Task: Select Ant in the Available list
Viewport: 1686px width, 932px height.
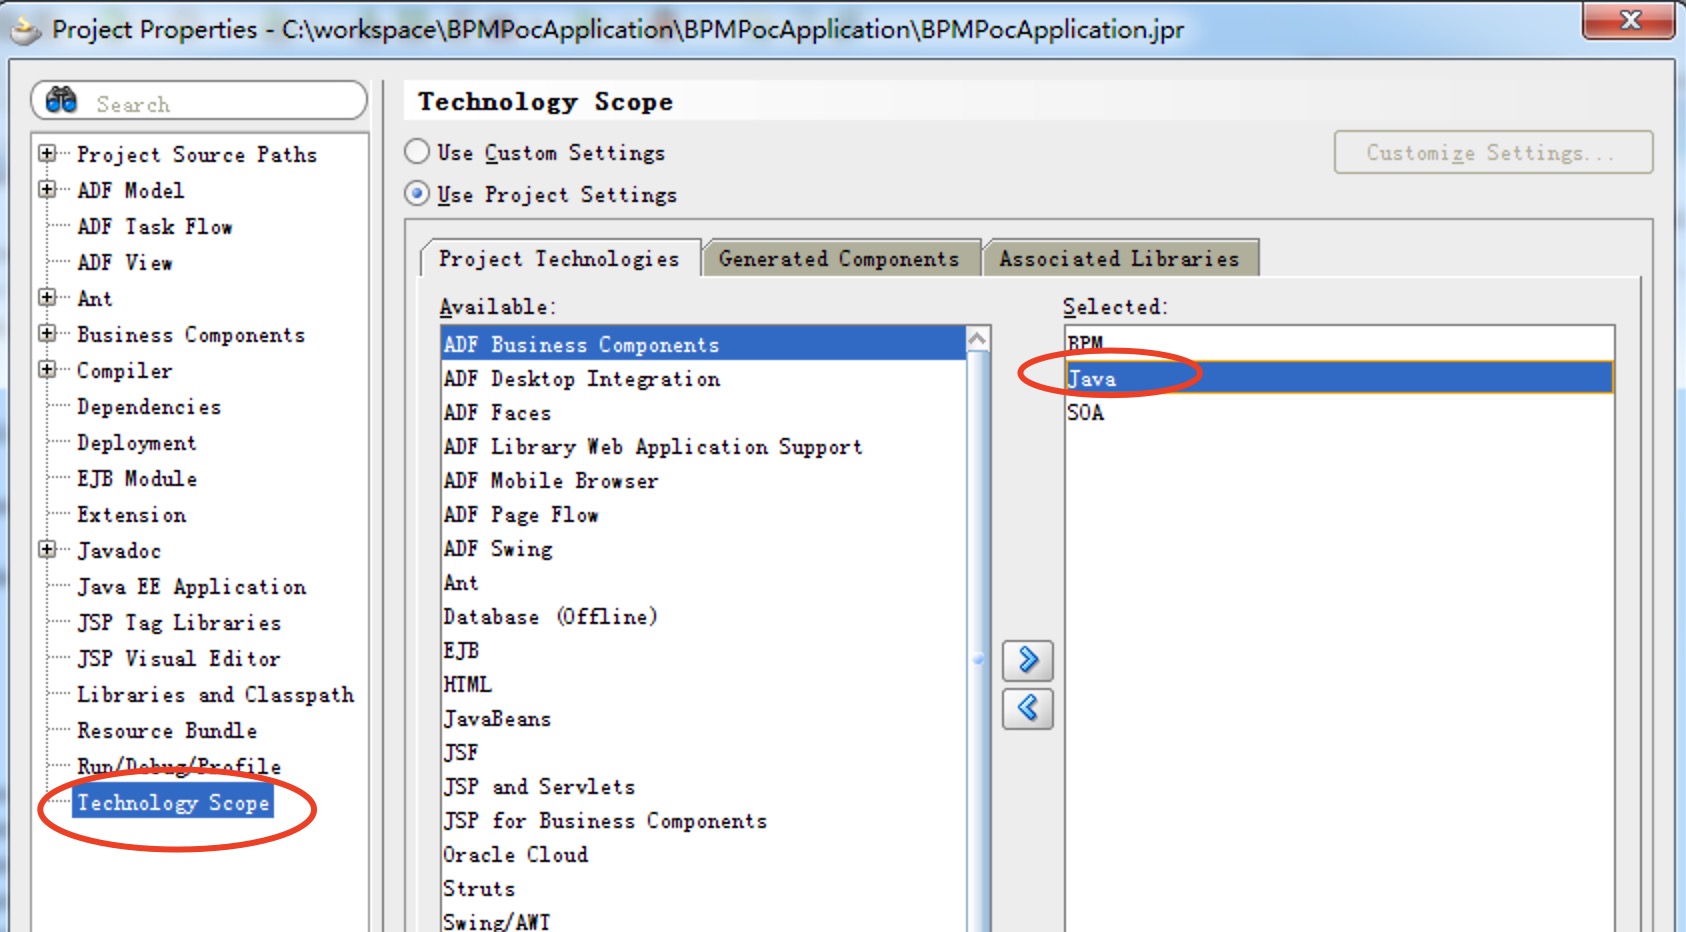Action: coord(703,583)
